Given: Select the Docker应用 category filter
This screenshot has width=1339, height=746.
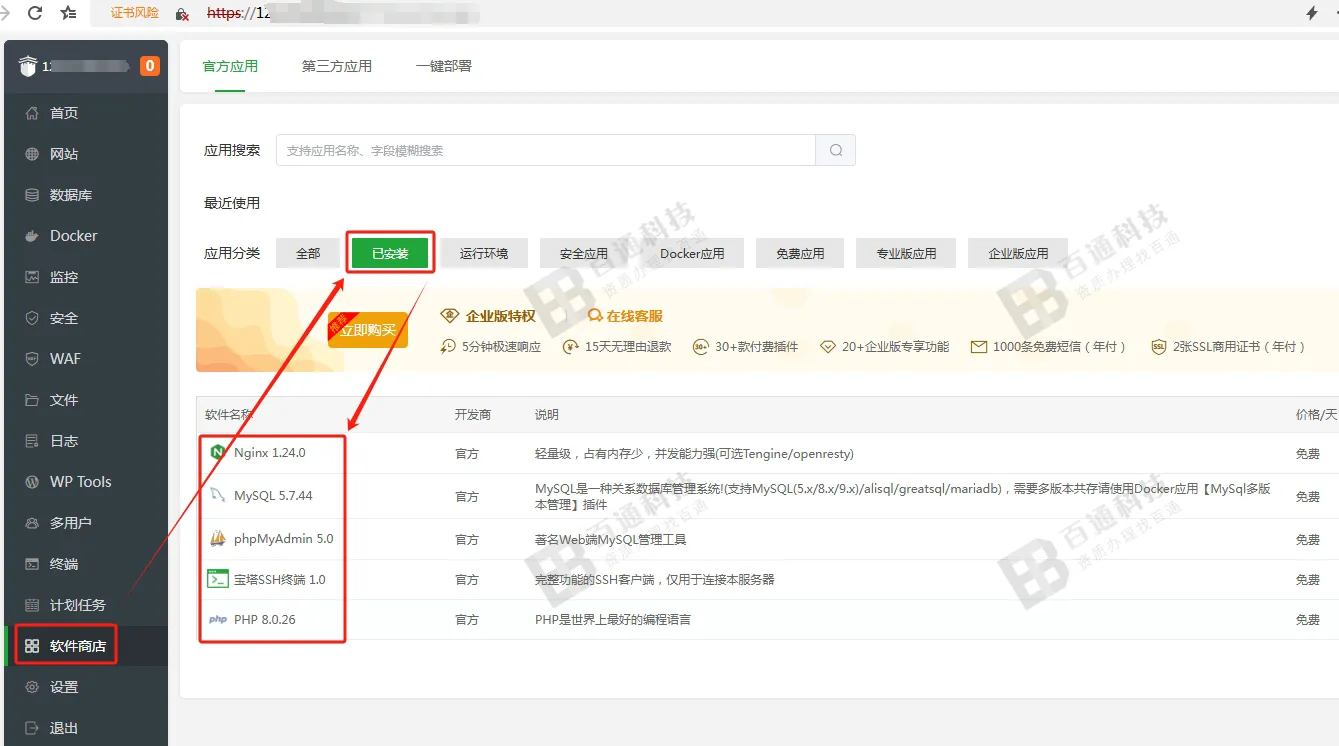Looking at the screenshot, I should (692, 253).
